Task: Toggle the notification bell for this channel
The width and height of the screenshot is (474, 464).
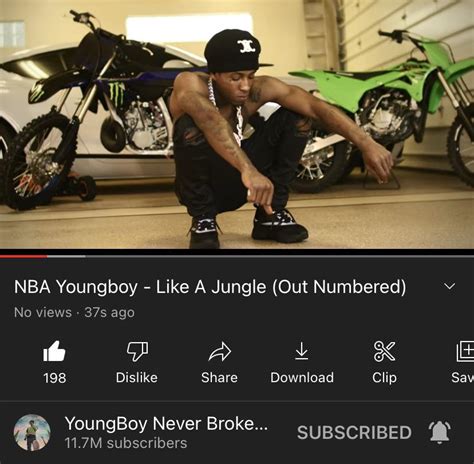Action: (440, 432)
